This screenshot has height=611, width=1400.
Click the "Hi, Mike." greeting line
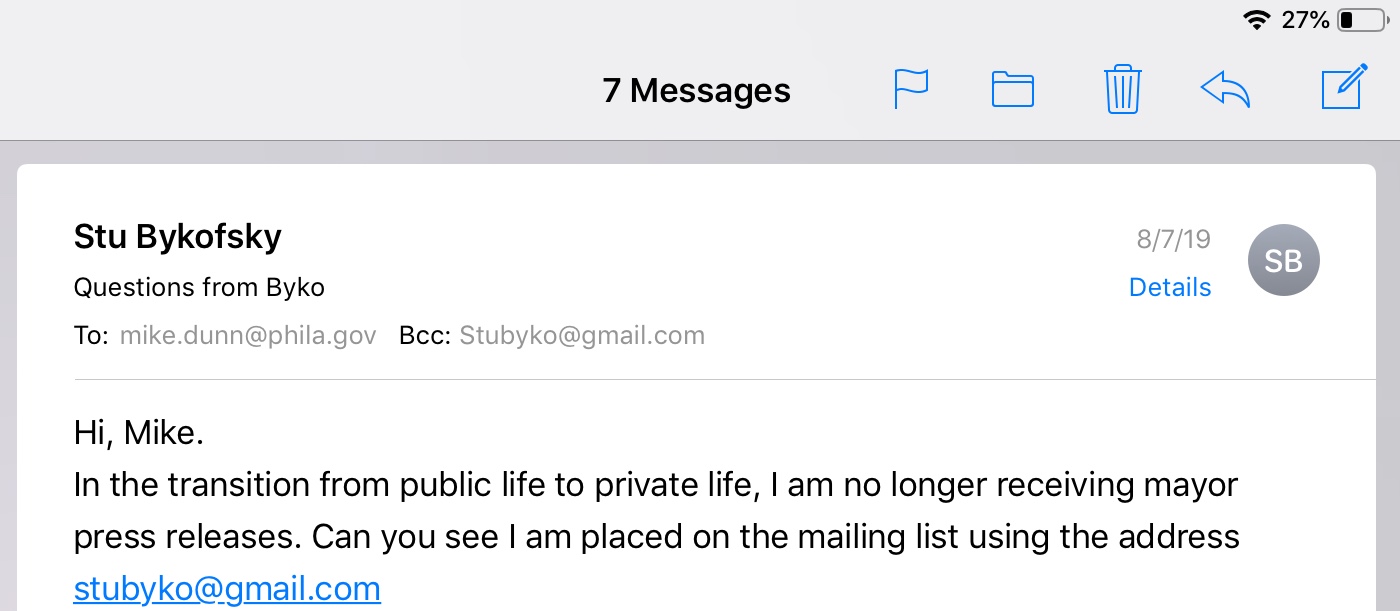click(139, 434)
